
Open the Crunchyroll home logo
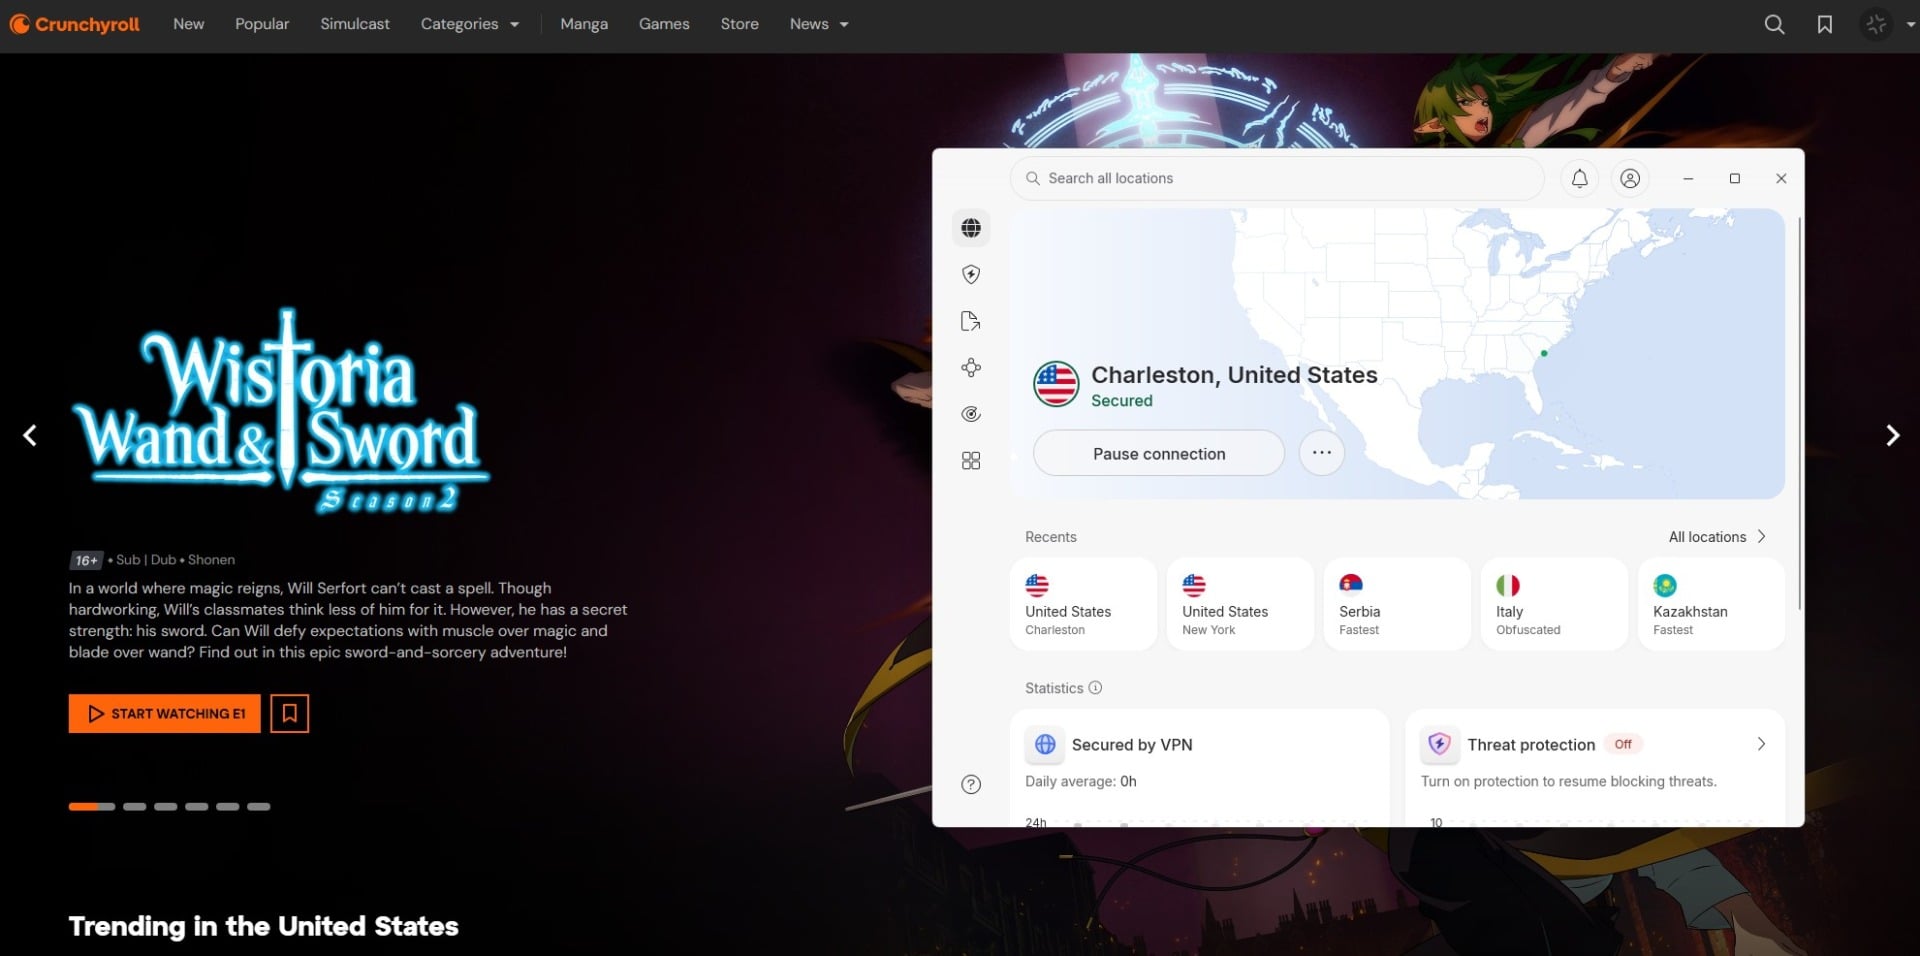pyautogui.click(x=75, y=24)
